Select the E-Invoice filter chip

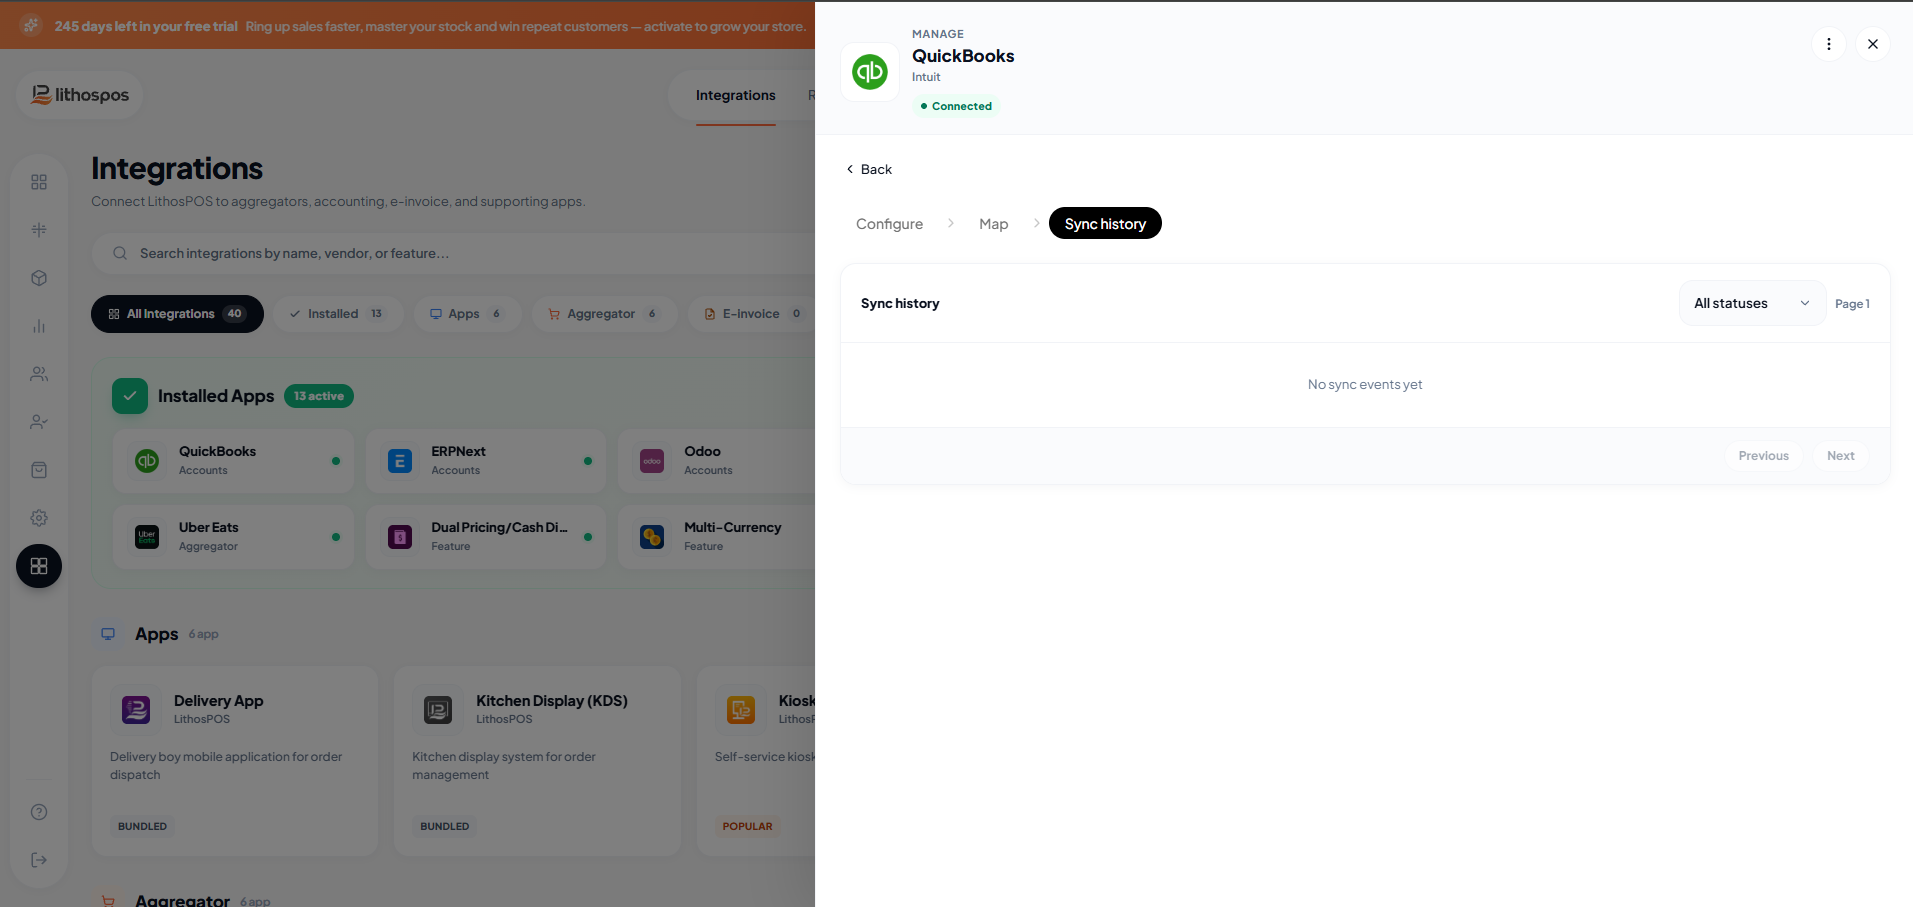point(752,314)
